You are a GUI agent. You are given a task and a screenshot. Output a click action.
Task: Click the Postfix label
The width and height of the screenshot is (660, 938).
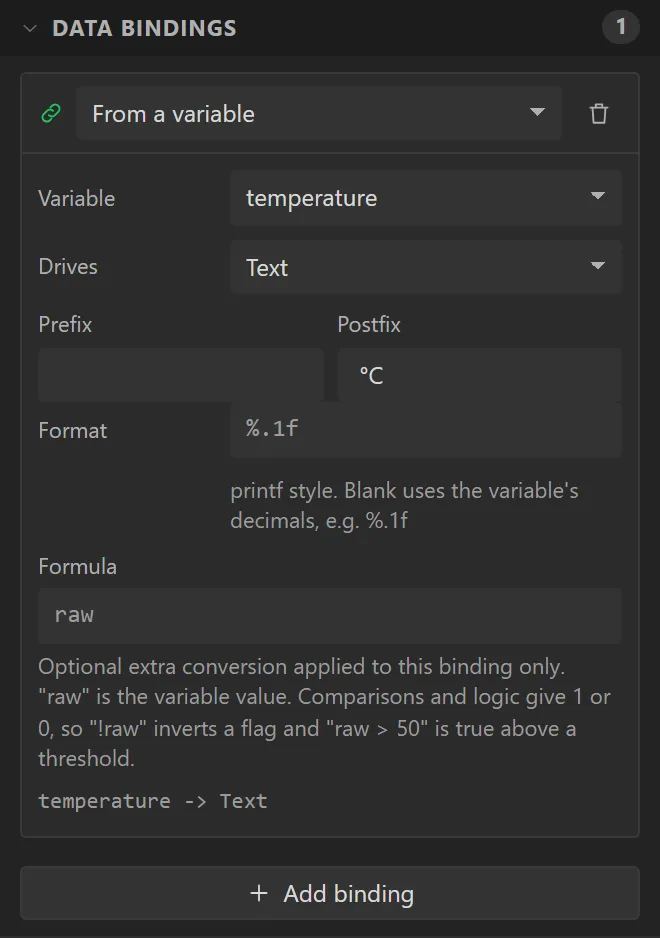(x=369, y=324)
